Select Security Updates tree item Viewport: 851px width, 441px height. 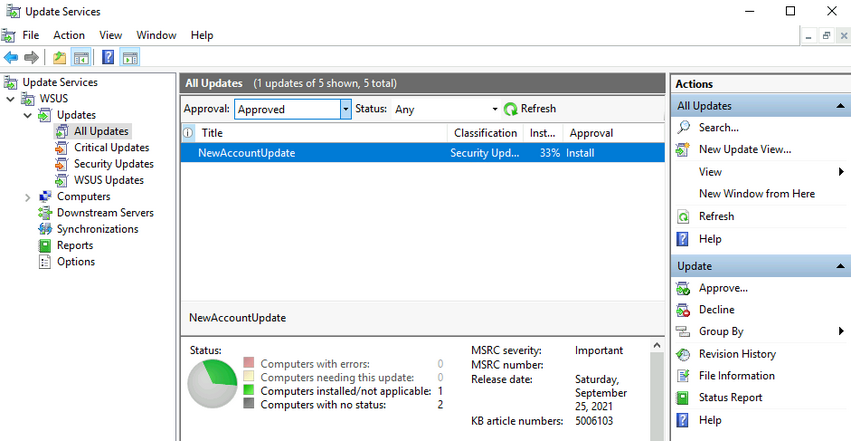point(114,164)
